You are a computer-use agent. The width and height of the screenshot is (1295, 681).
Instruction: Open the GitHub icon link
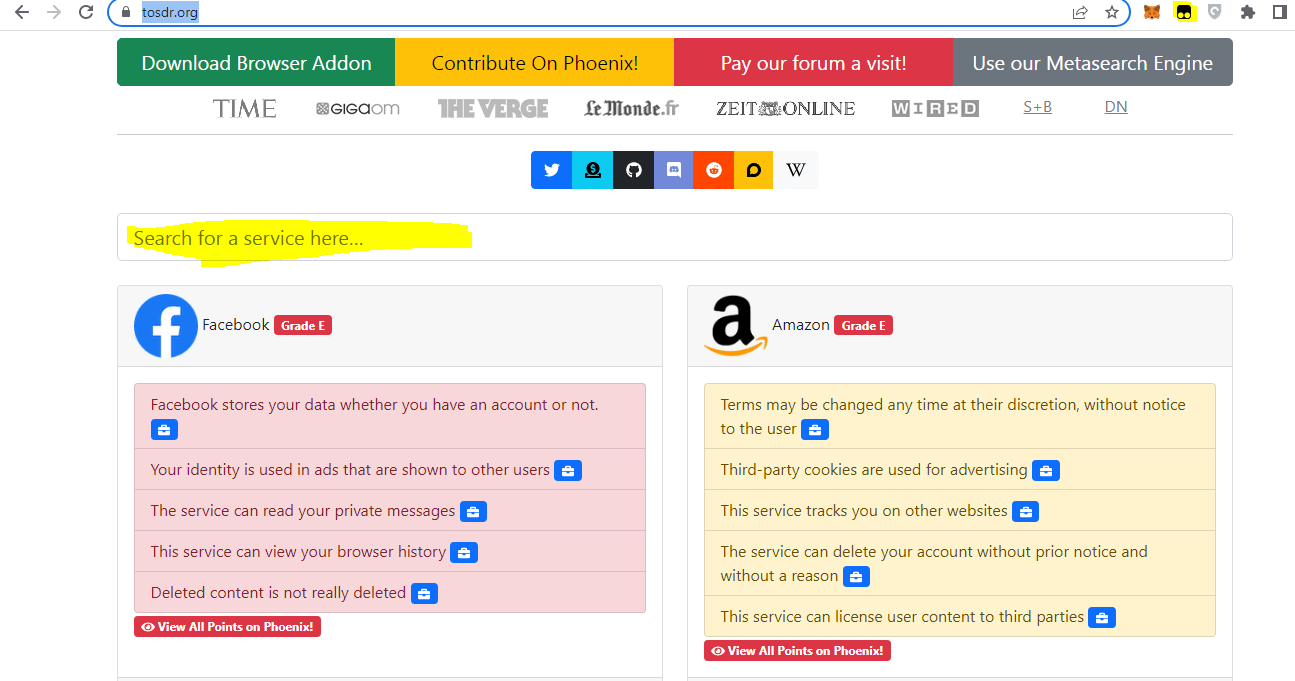633,170
